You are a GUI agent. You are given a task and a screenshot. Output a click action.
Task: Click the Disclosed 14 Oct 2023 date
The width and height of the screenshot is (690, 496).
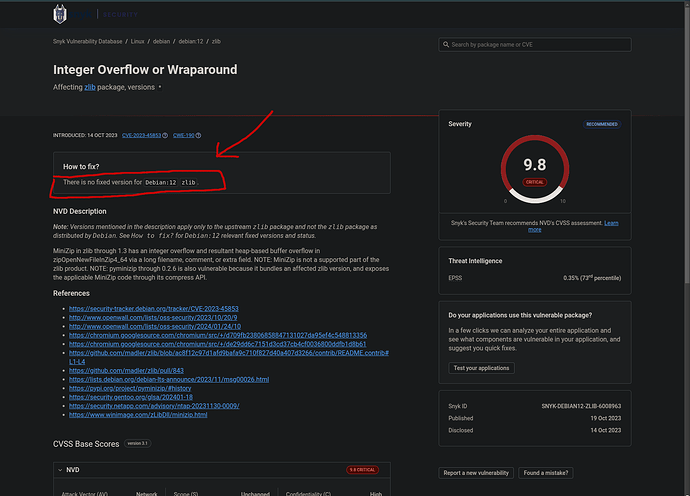[606, 430]
